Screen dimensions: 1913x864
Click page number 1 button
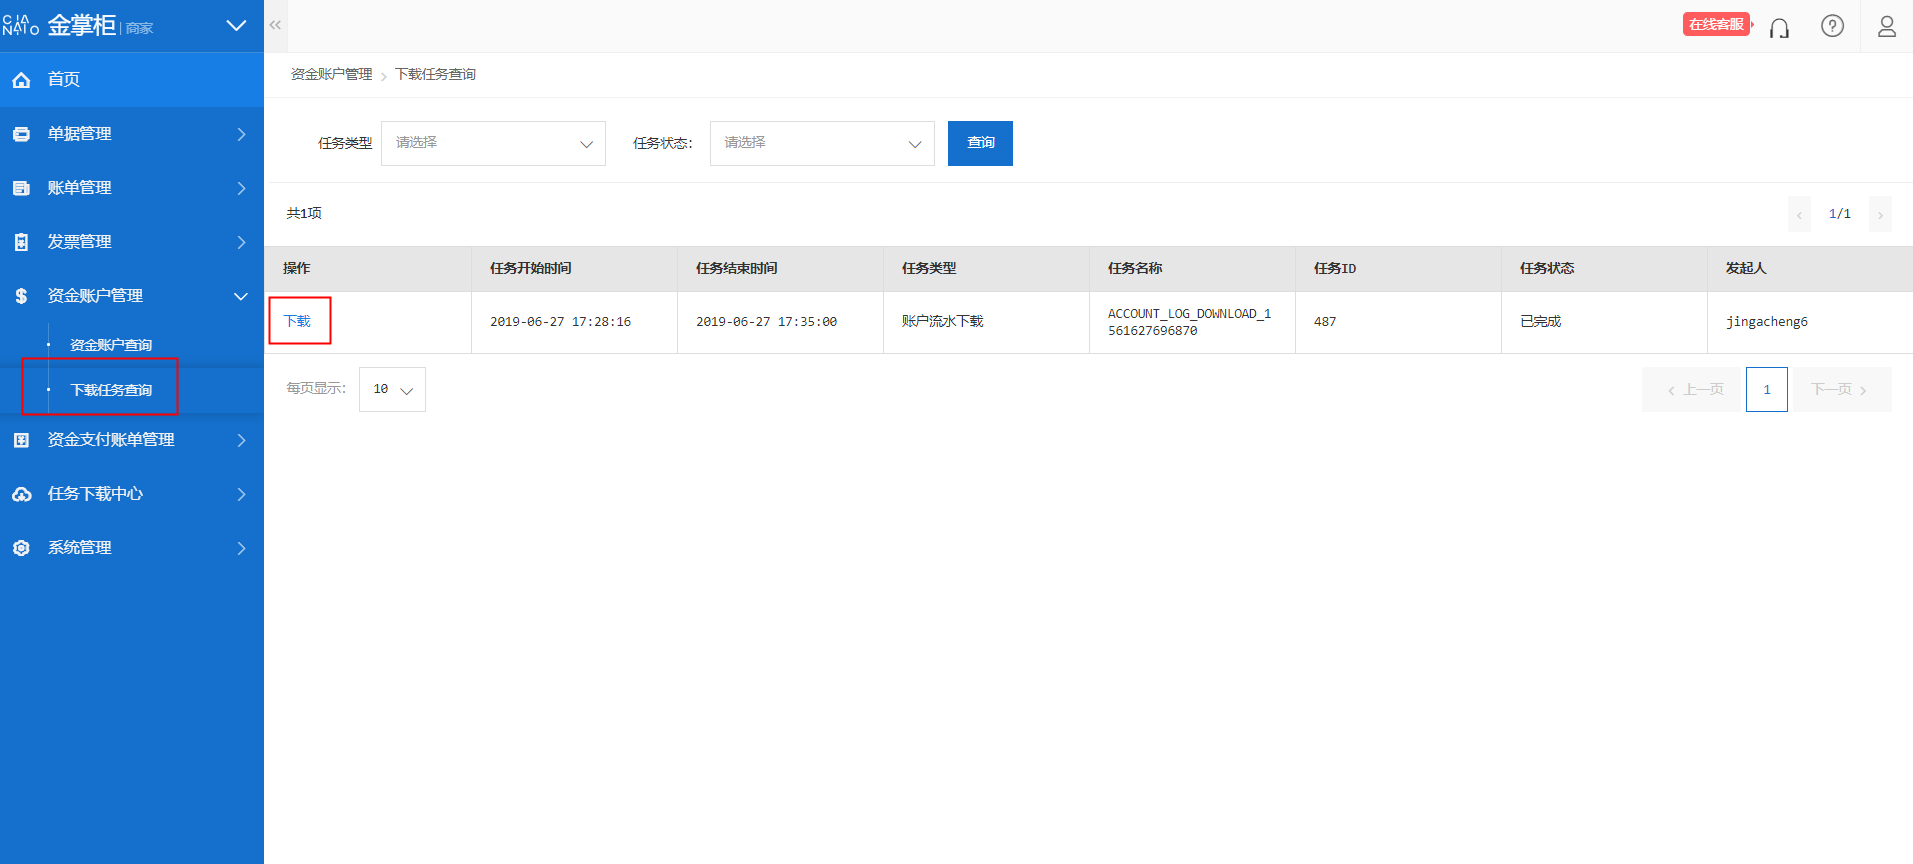[x=1767, y=389]
